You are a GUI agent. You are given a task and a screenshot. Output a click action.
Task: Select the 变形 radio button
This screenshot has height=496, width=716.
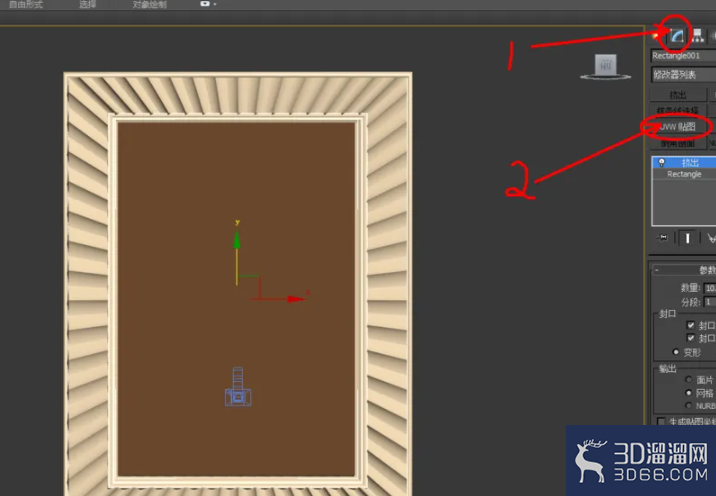[676, 352]
